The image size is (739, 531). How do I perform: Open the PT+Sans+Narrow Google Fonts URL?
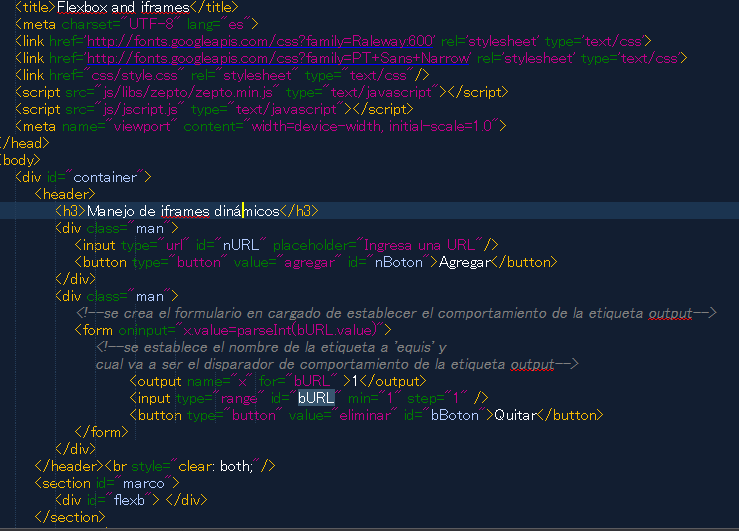tap(278, 58)
